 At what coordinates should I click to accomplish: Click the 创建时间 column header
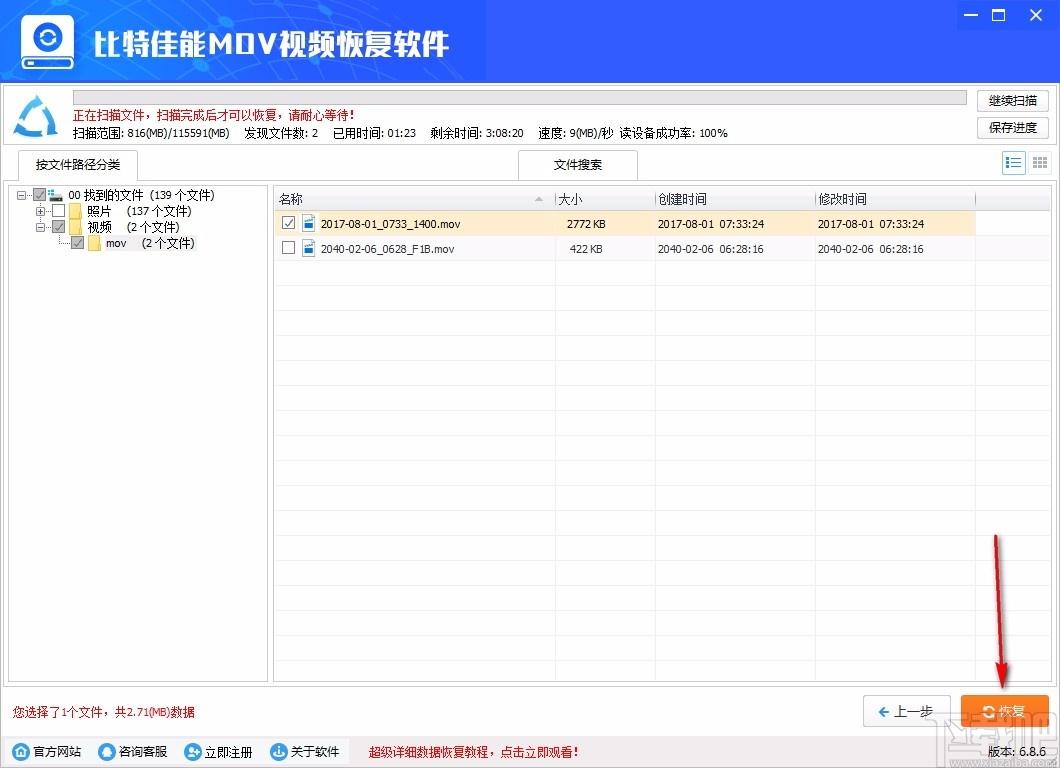[x=735, y=199]
